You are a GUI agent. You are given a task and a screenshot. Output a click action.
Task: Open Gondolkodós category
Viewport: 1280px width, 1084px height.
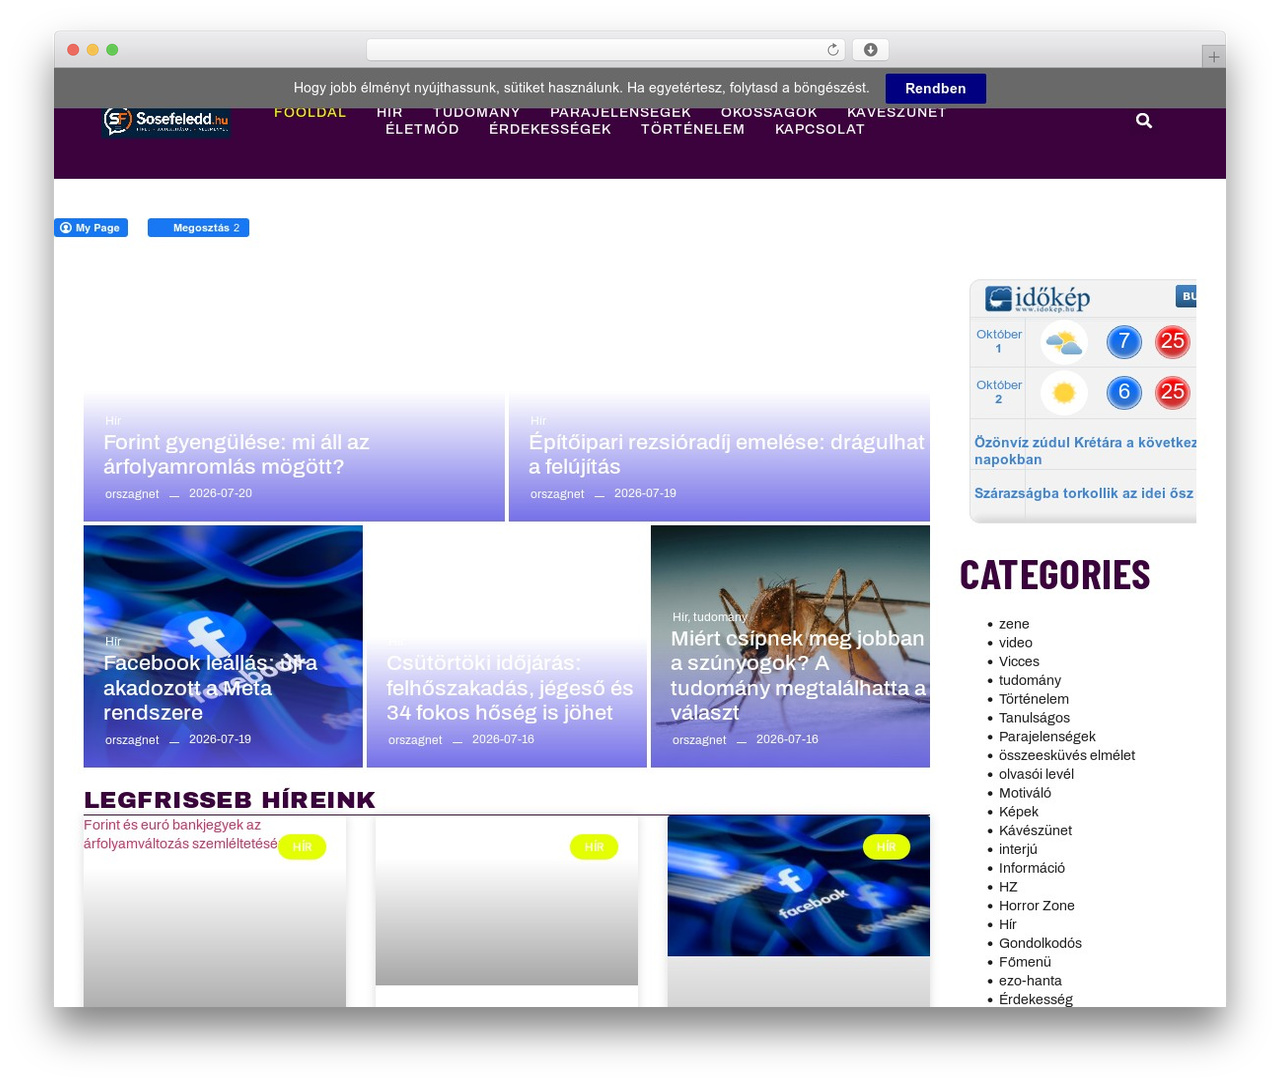pos(1040,943)
